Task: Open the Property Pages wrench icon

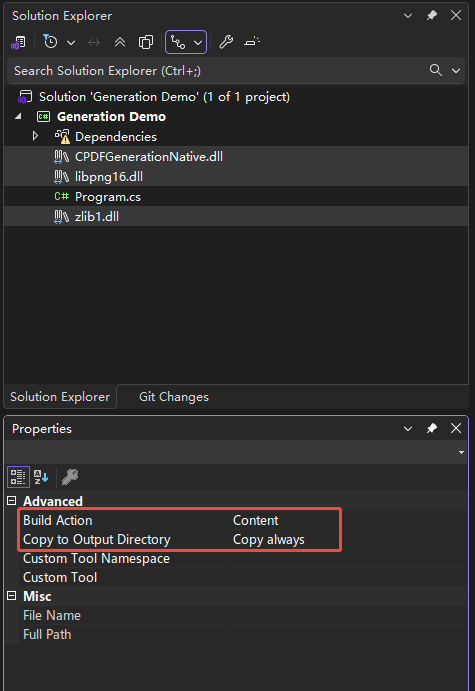Action: (x=70, y=477)
